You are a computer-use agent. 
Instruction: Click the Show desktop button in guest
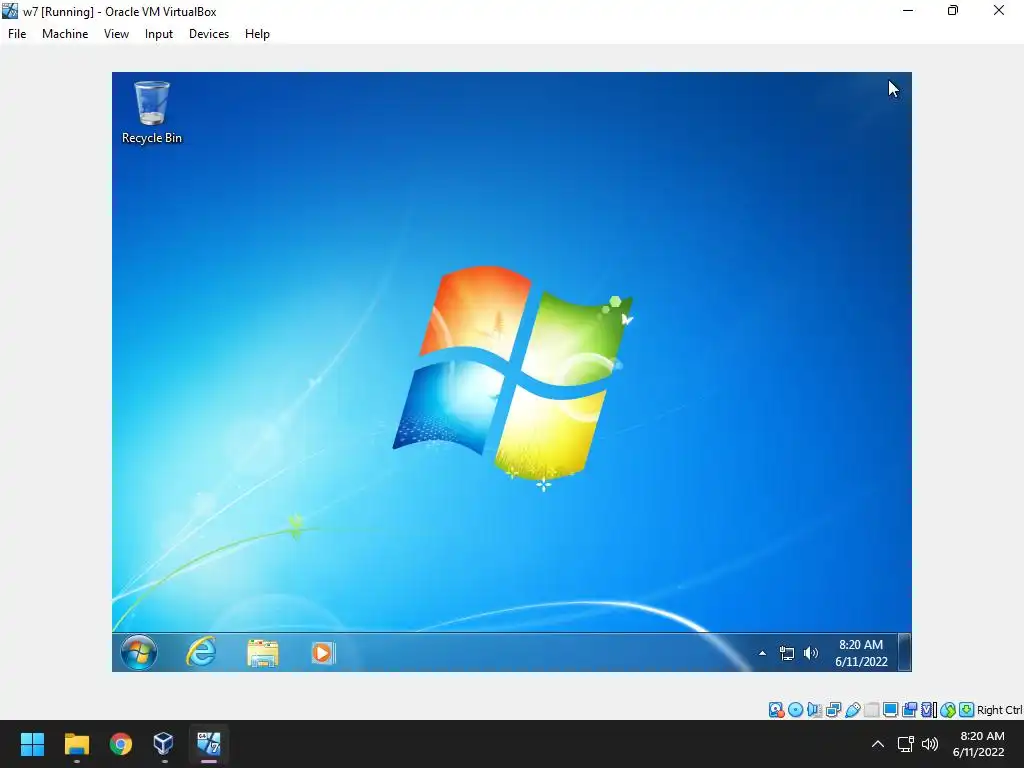904,652
